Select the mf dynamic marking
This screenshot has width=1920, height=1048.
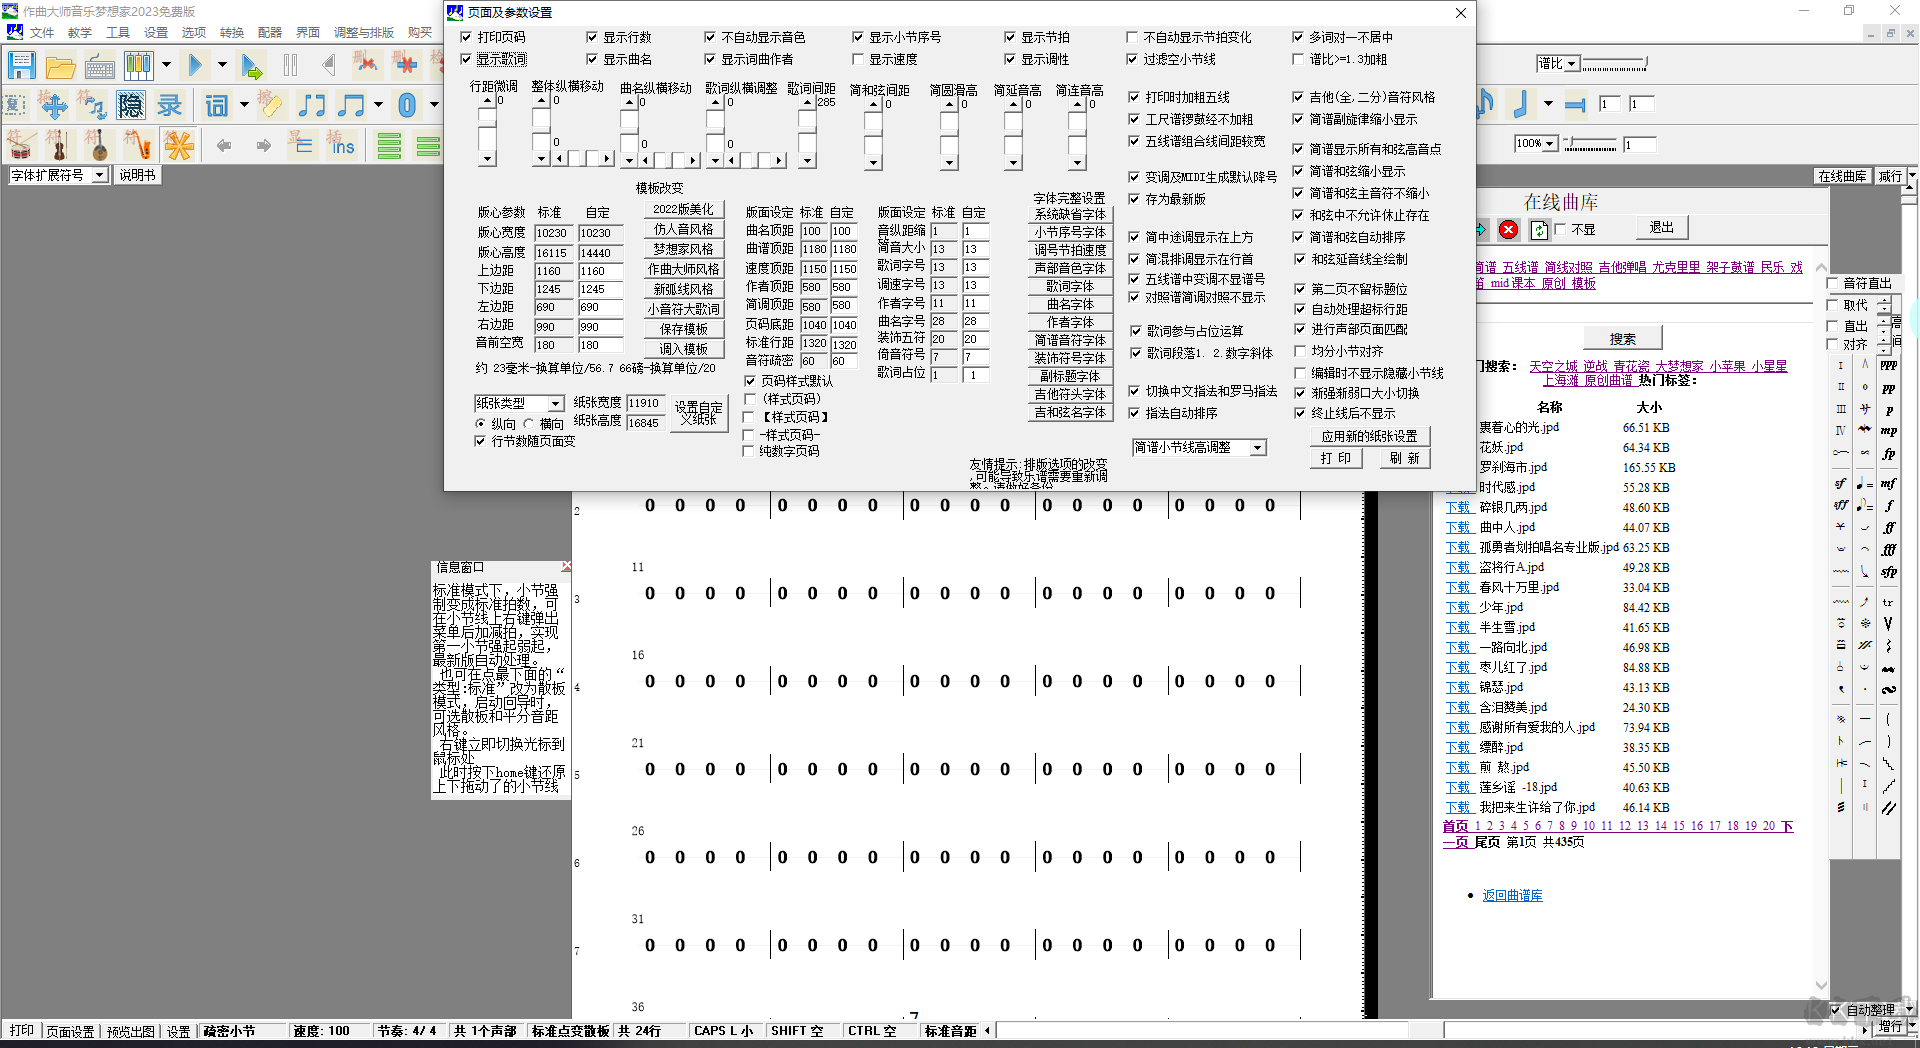click(1888, 484)
